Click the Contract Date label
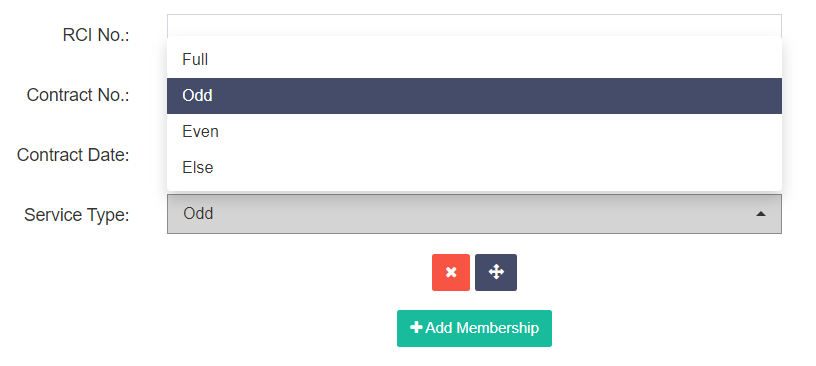Screen dimensions: 816x366 (x=73, y=155)
